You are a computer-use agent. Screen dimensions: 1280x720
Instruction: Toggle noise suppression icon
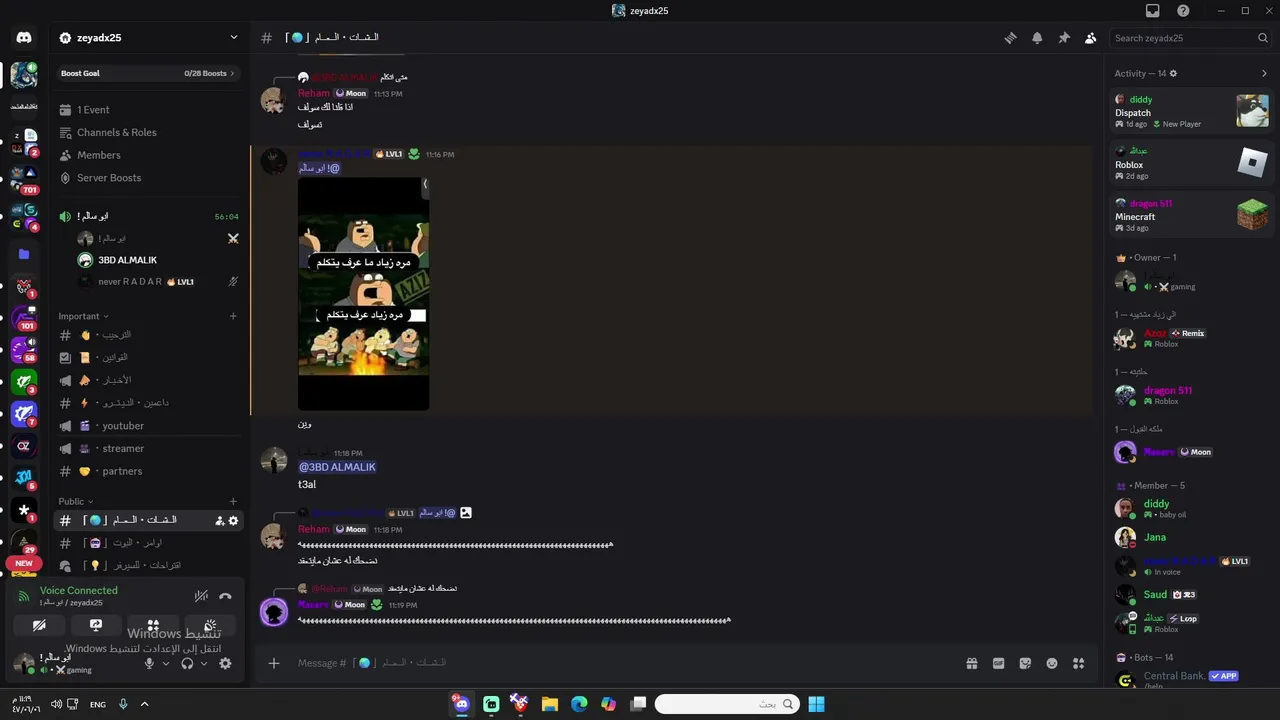coord(201,596)
